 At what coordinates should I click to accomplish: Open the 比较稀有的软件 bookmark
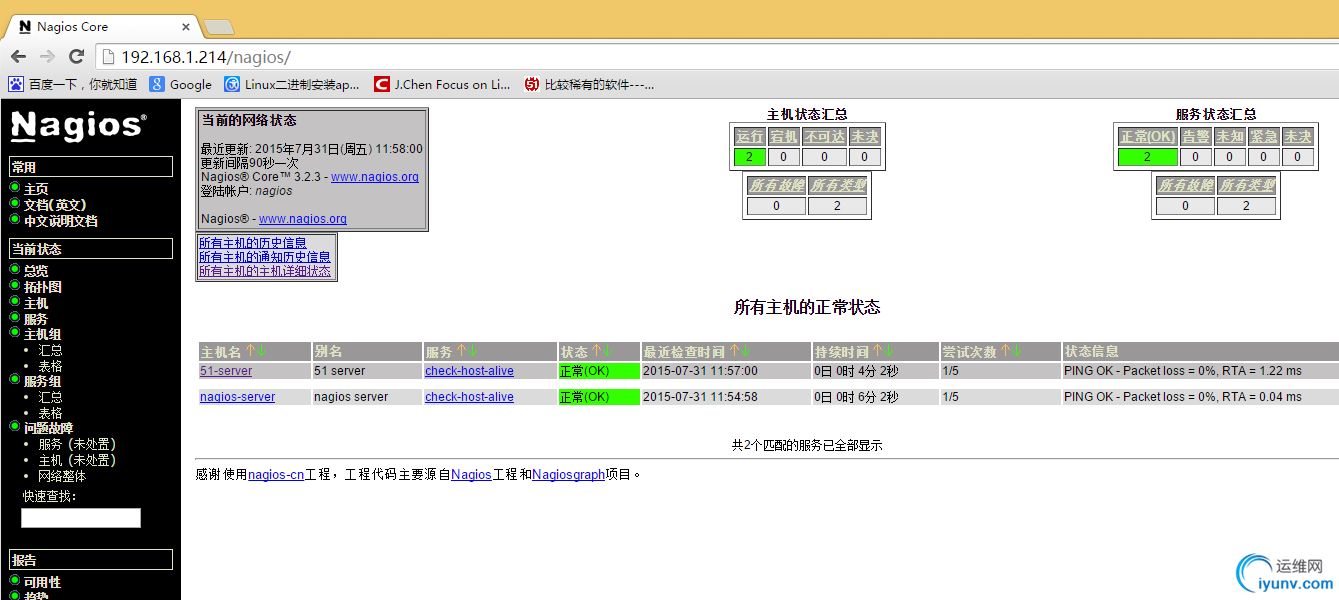589,85
